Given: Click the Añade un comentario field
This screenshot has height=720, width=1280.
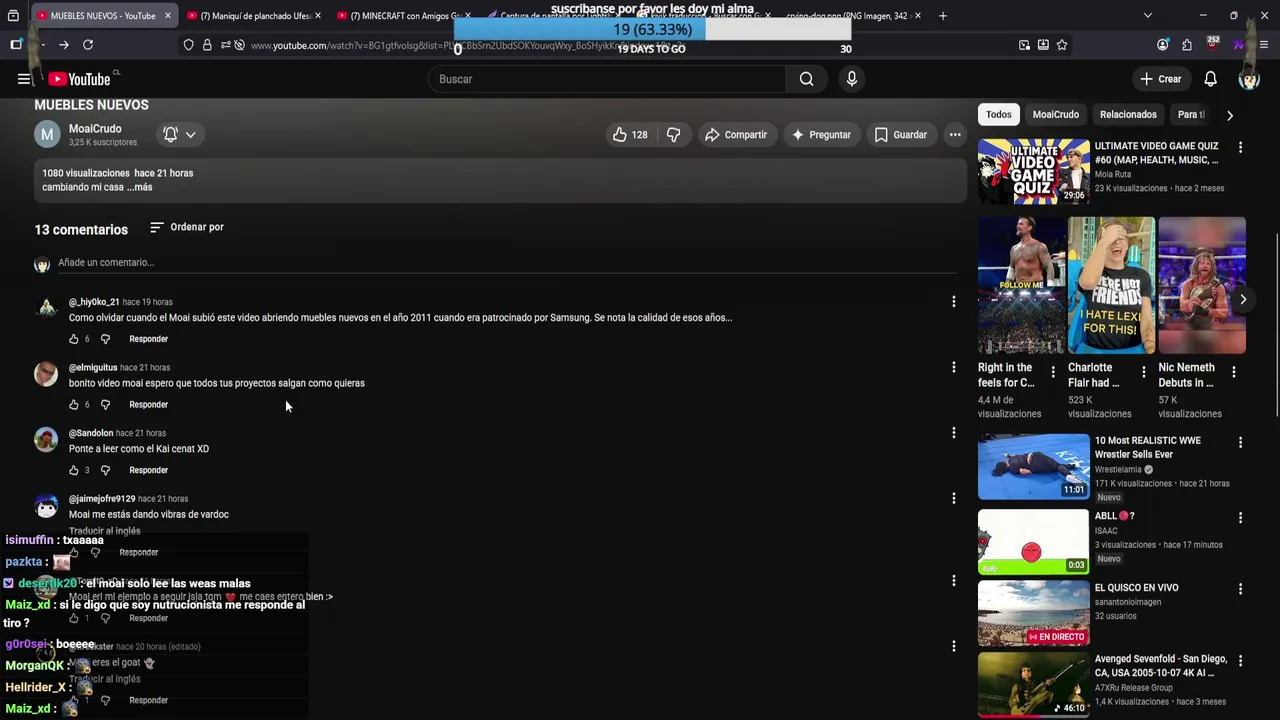Looking at the screenshot, I should pos(507,263).
